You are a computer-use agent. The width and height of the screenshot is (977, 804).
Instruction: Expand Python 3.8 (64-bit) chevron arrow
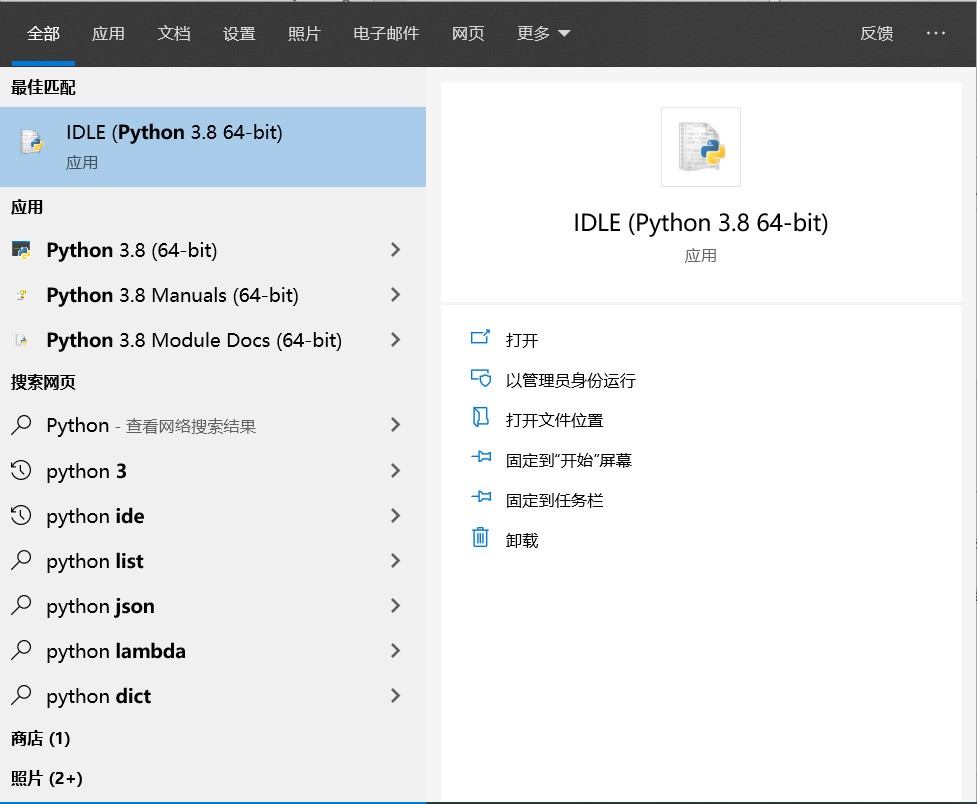pos(395,250)
